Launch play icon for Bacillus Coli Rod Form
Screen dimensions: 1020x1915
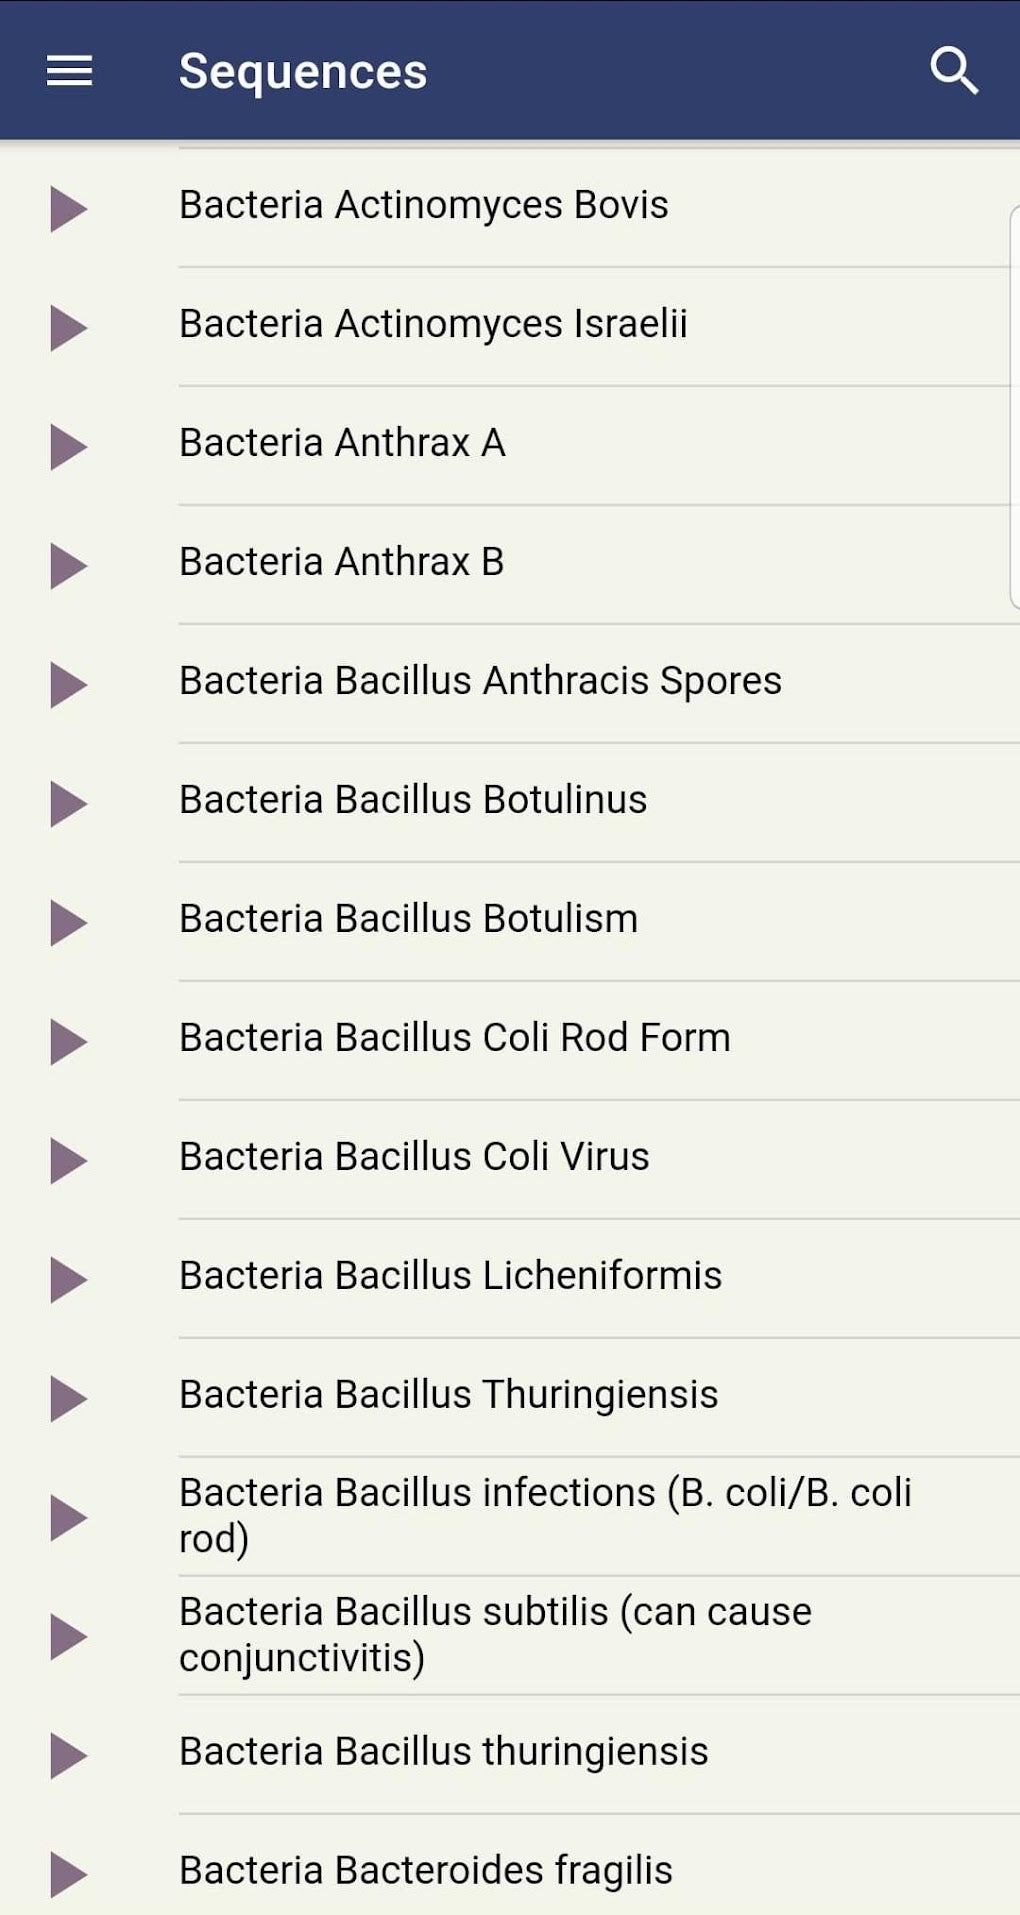[x=68, y=1042]
